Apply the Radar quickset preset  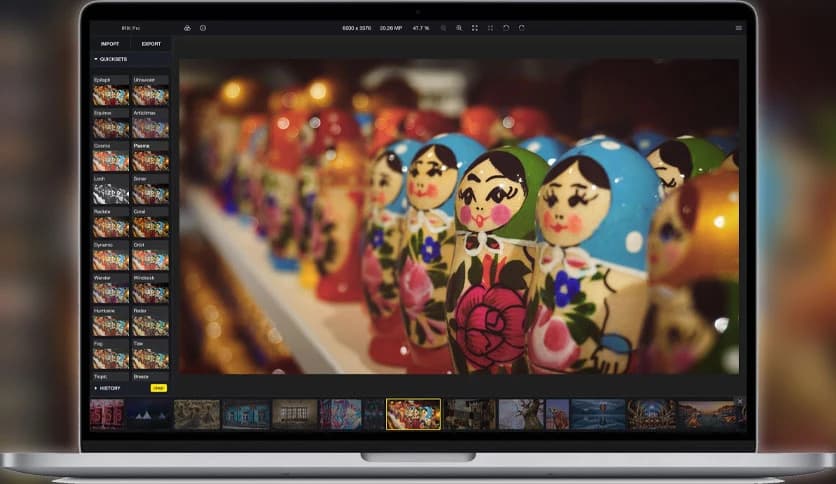(150, 322)
